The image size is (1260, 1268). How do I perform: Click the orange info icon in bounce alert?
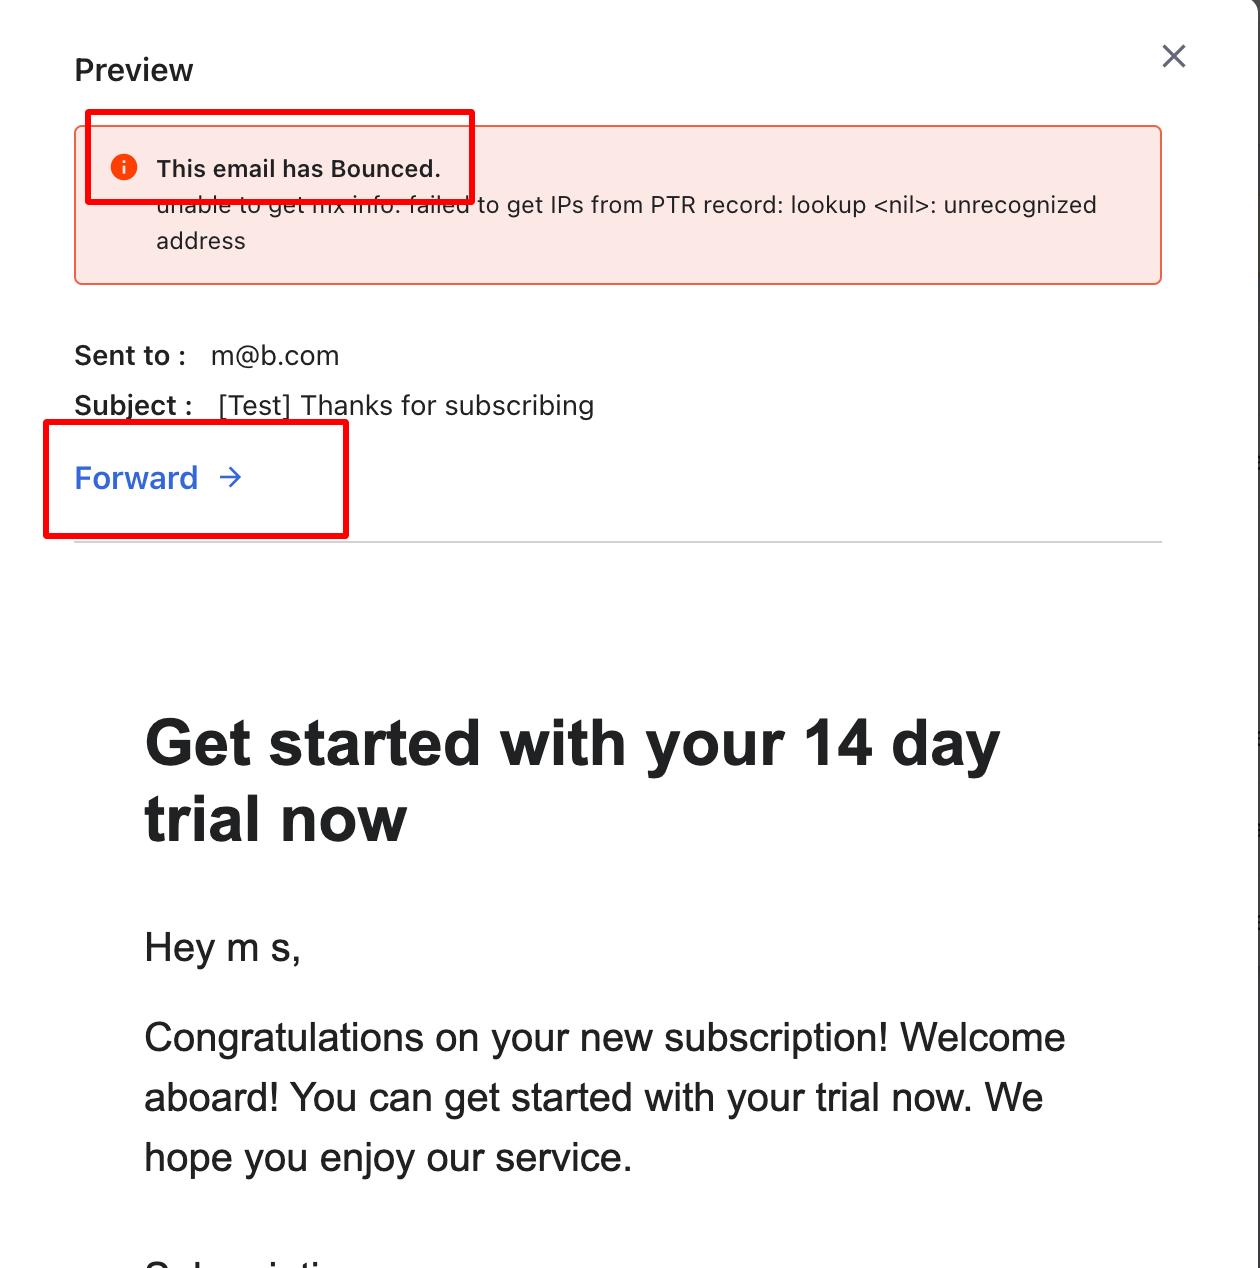[x=124, y=167]
